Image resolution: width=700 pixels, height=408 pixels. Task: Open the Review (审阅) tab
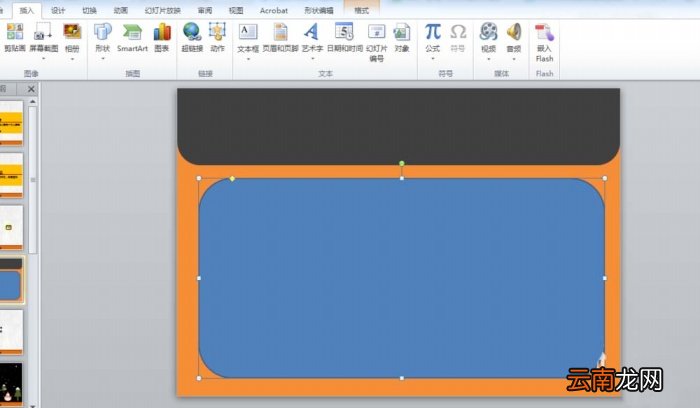(x=205, y=10)
